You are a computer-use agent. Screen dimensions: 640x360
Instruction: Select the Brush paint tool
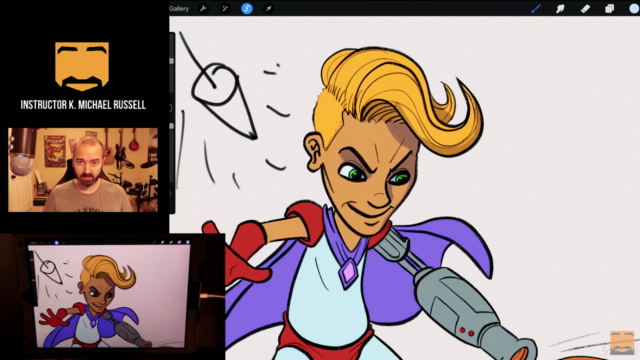(536, 8)
